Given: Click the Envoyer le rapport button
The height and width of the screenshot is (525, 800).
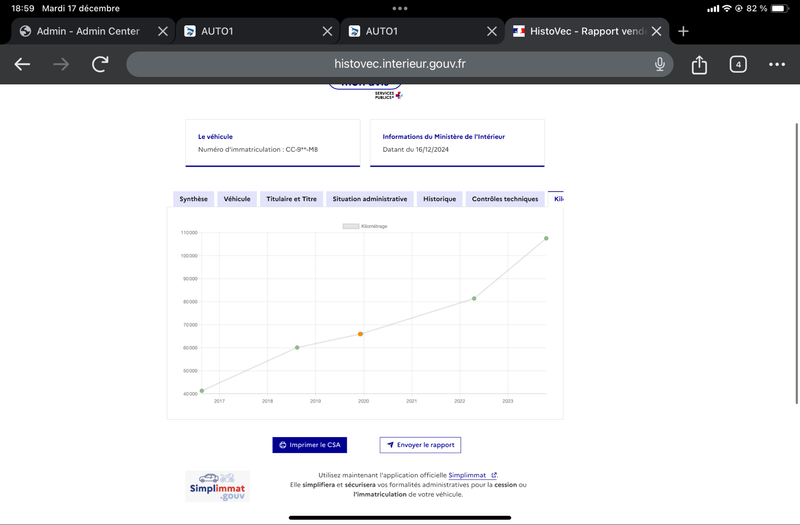Looking at the screenshot, I should 420,445.
